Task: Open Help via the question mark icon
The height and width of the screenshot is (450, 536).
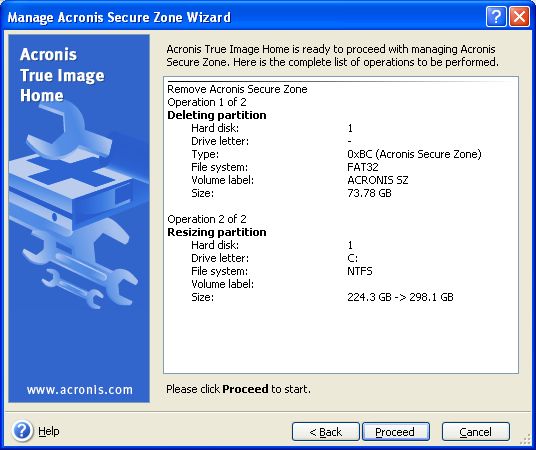Action: (22, 431)
